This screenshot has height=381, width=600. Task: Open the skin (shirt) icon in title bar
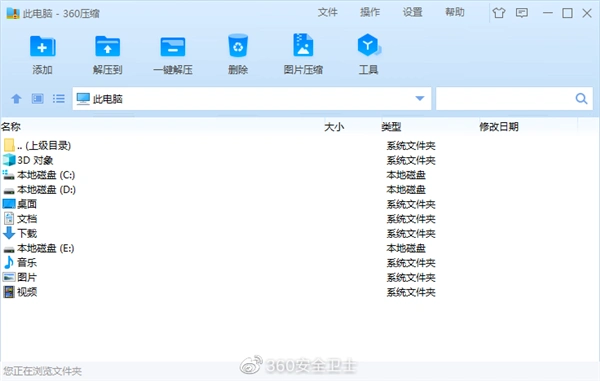coord(499,13)
